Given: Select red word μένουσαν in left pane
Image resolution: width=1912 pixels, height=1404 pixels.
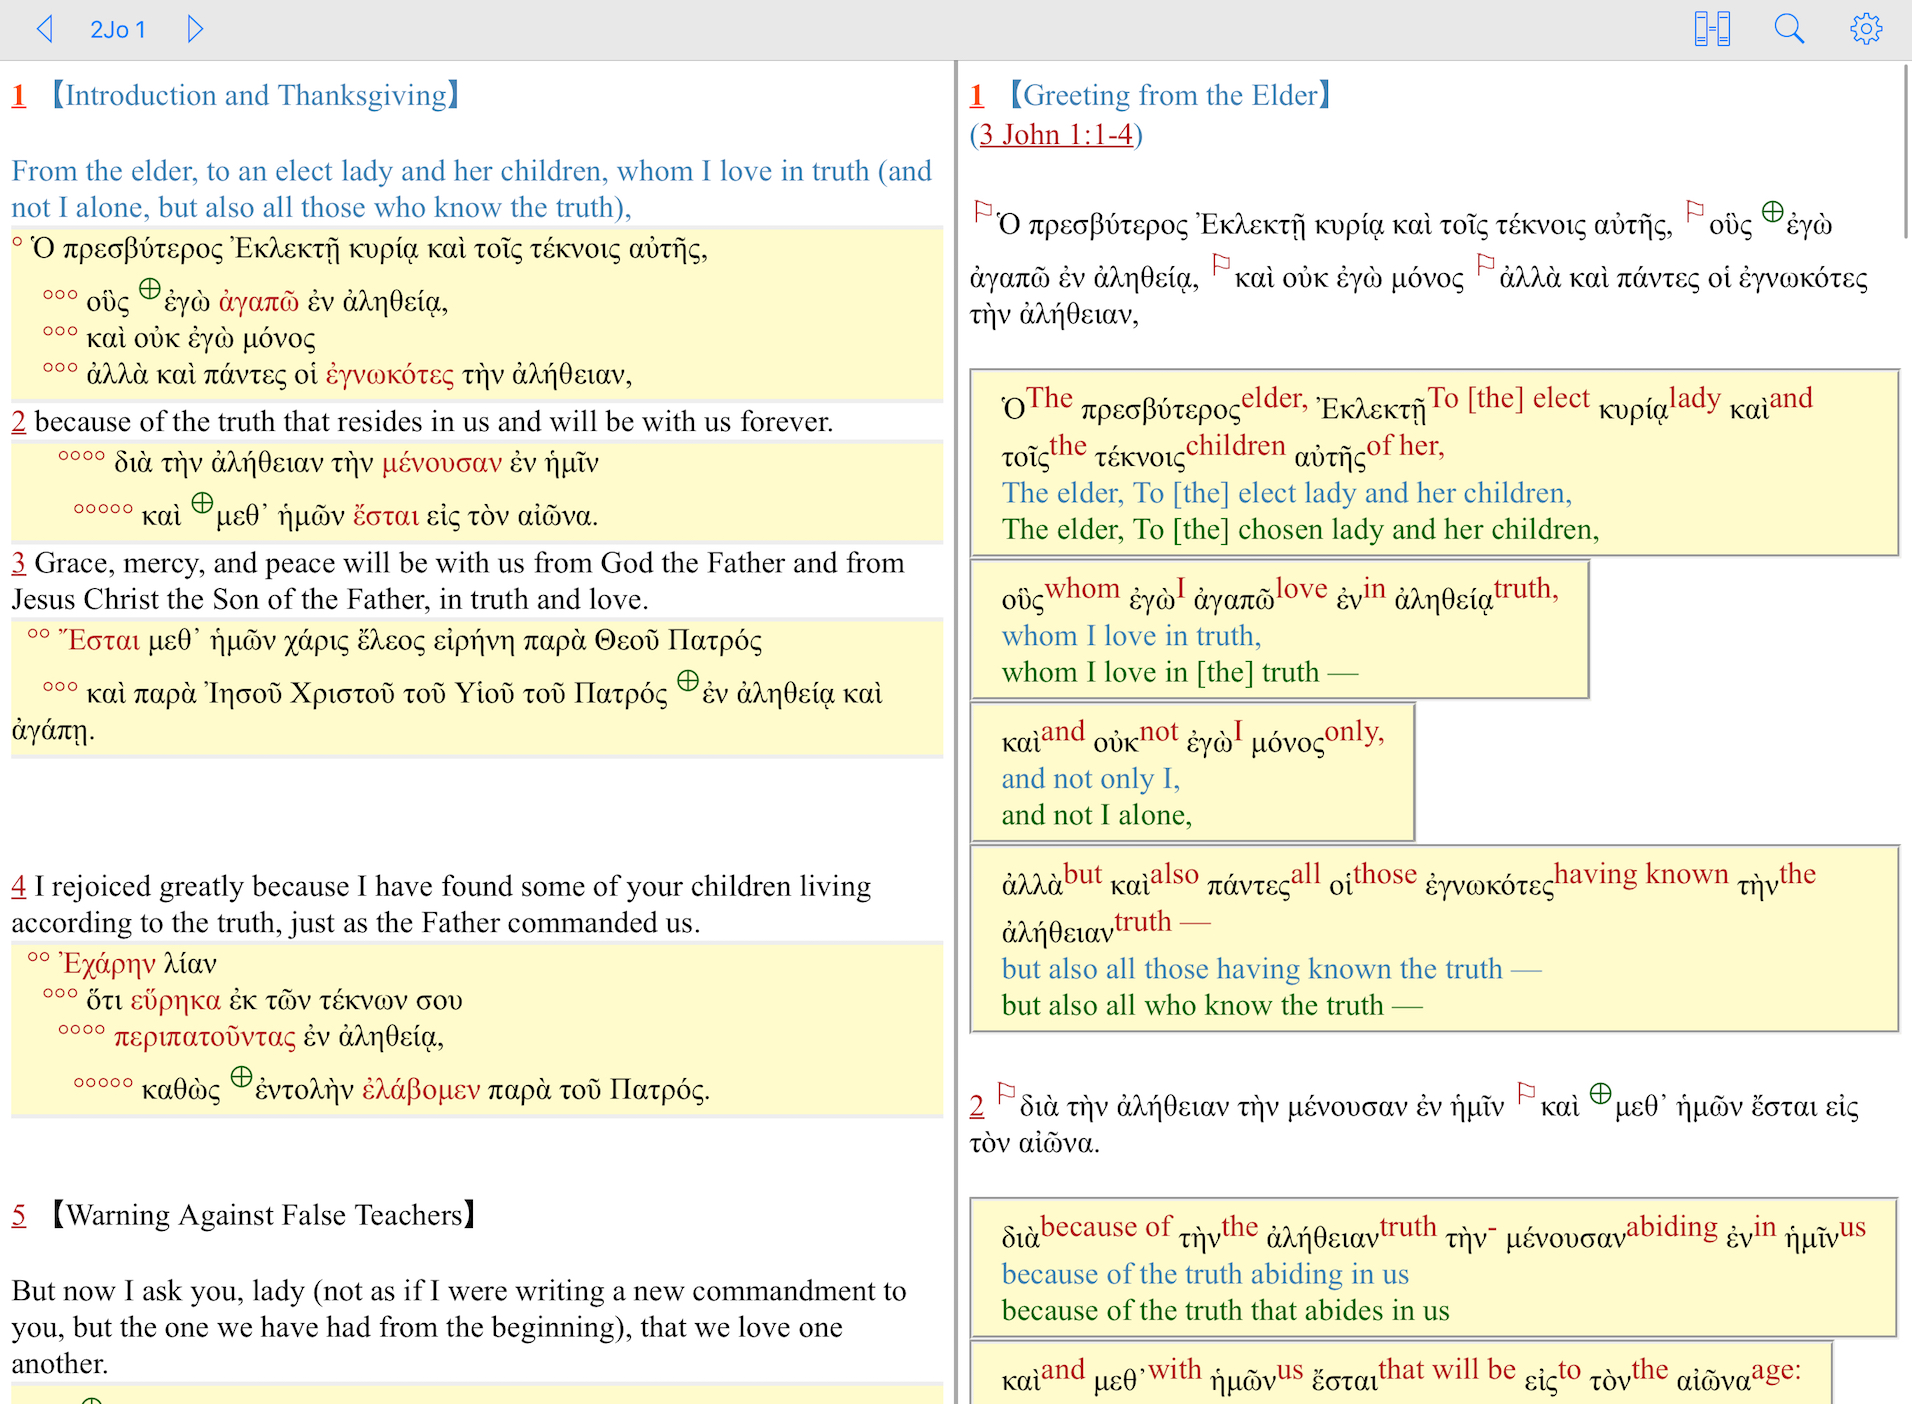Looking at the screenshot, I should [442, 463].
